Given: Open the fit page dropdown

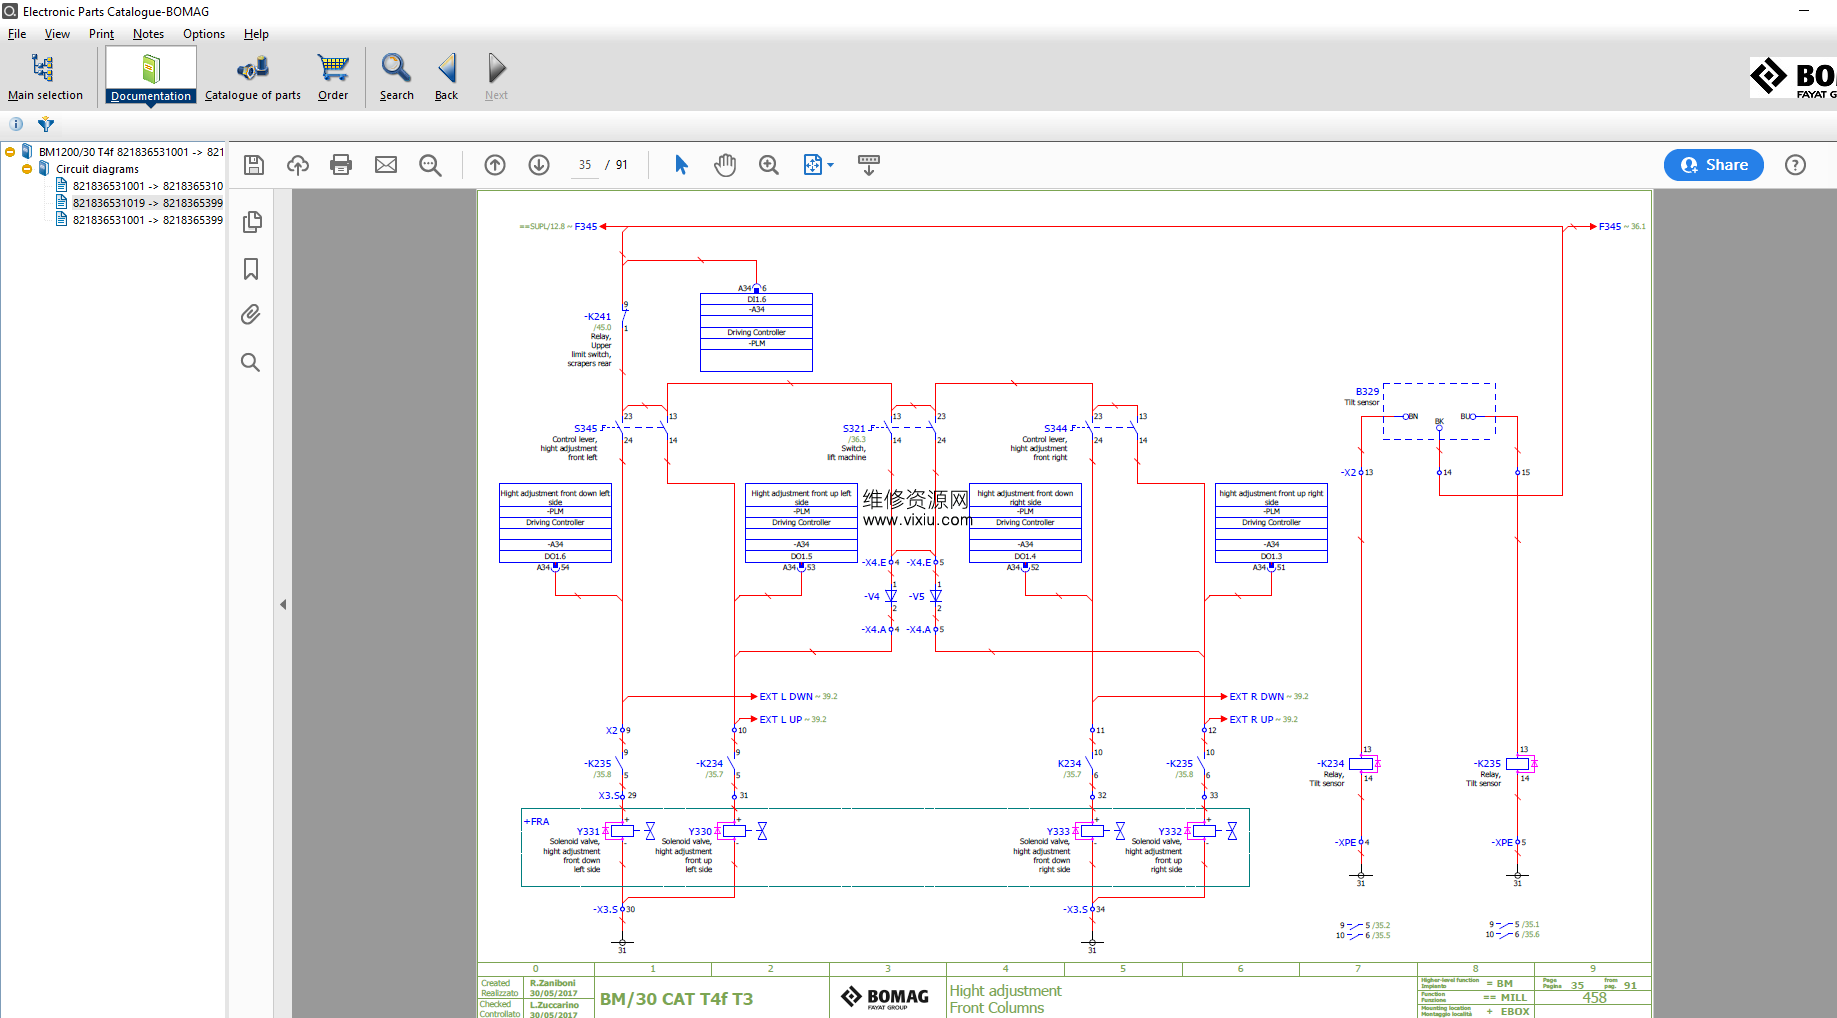Looking at the screenshot, I should (830, 165).
